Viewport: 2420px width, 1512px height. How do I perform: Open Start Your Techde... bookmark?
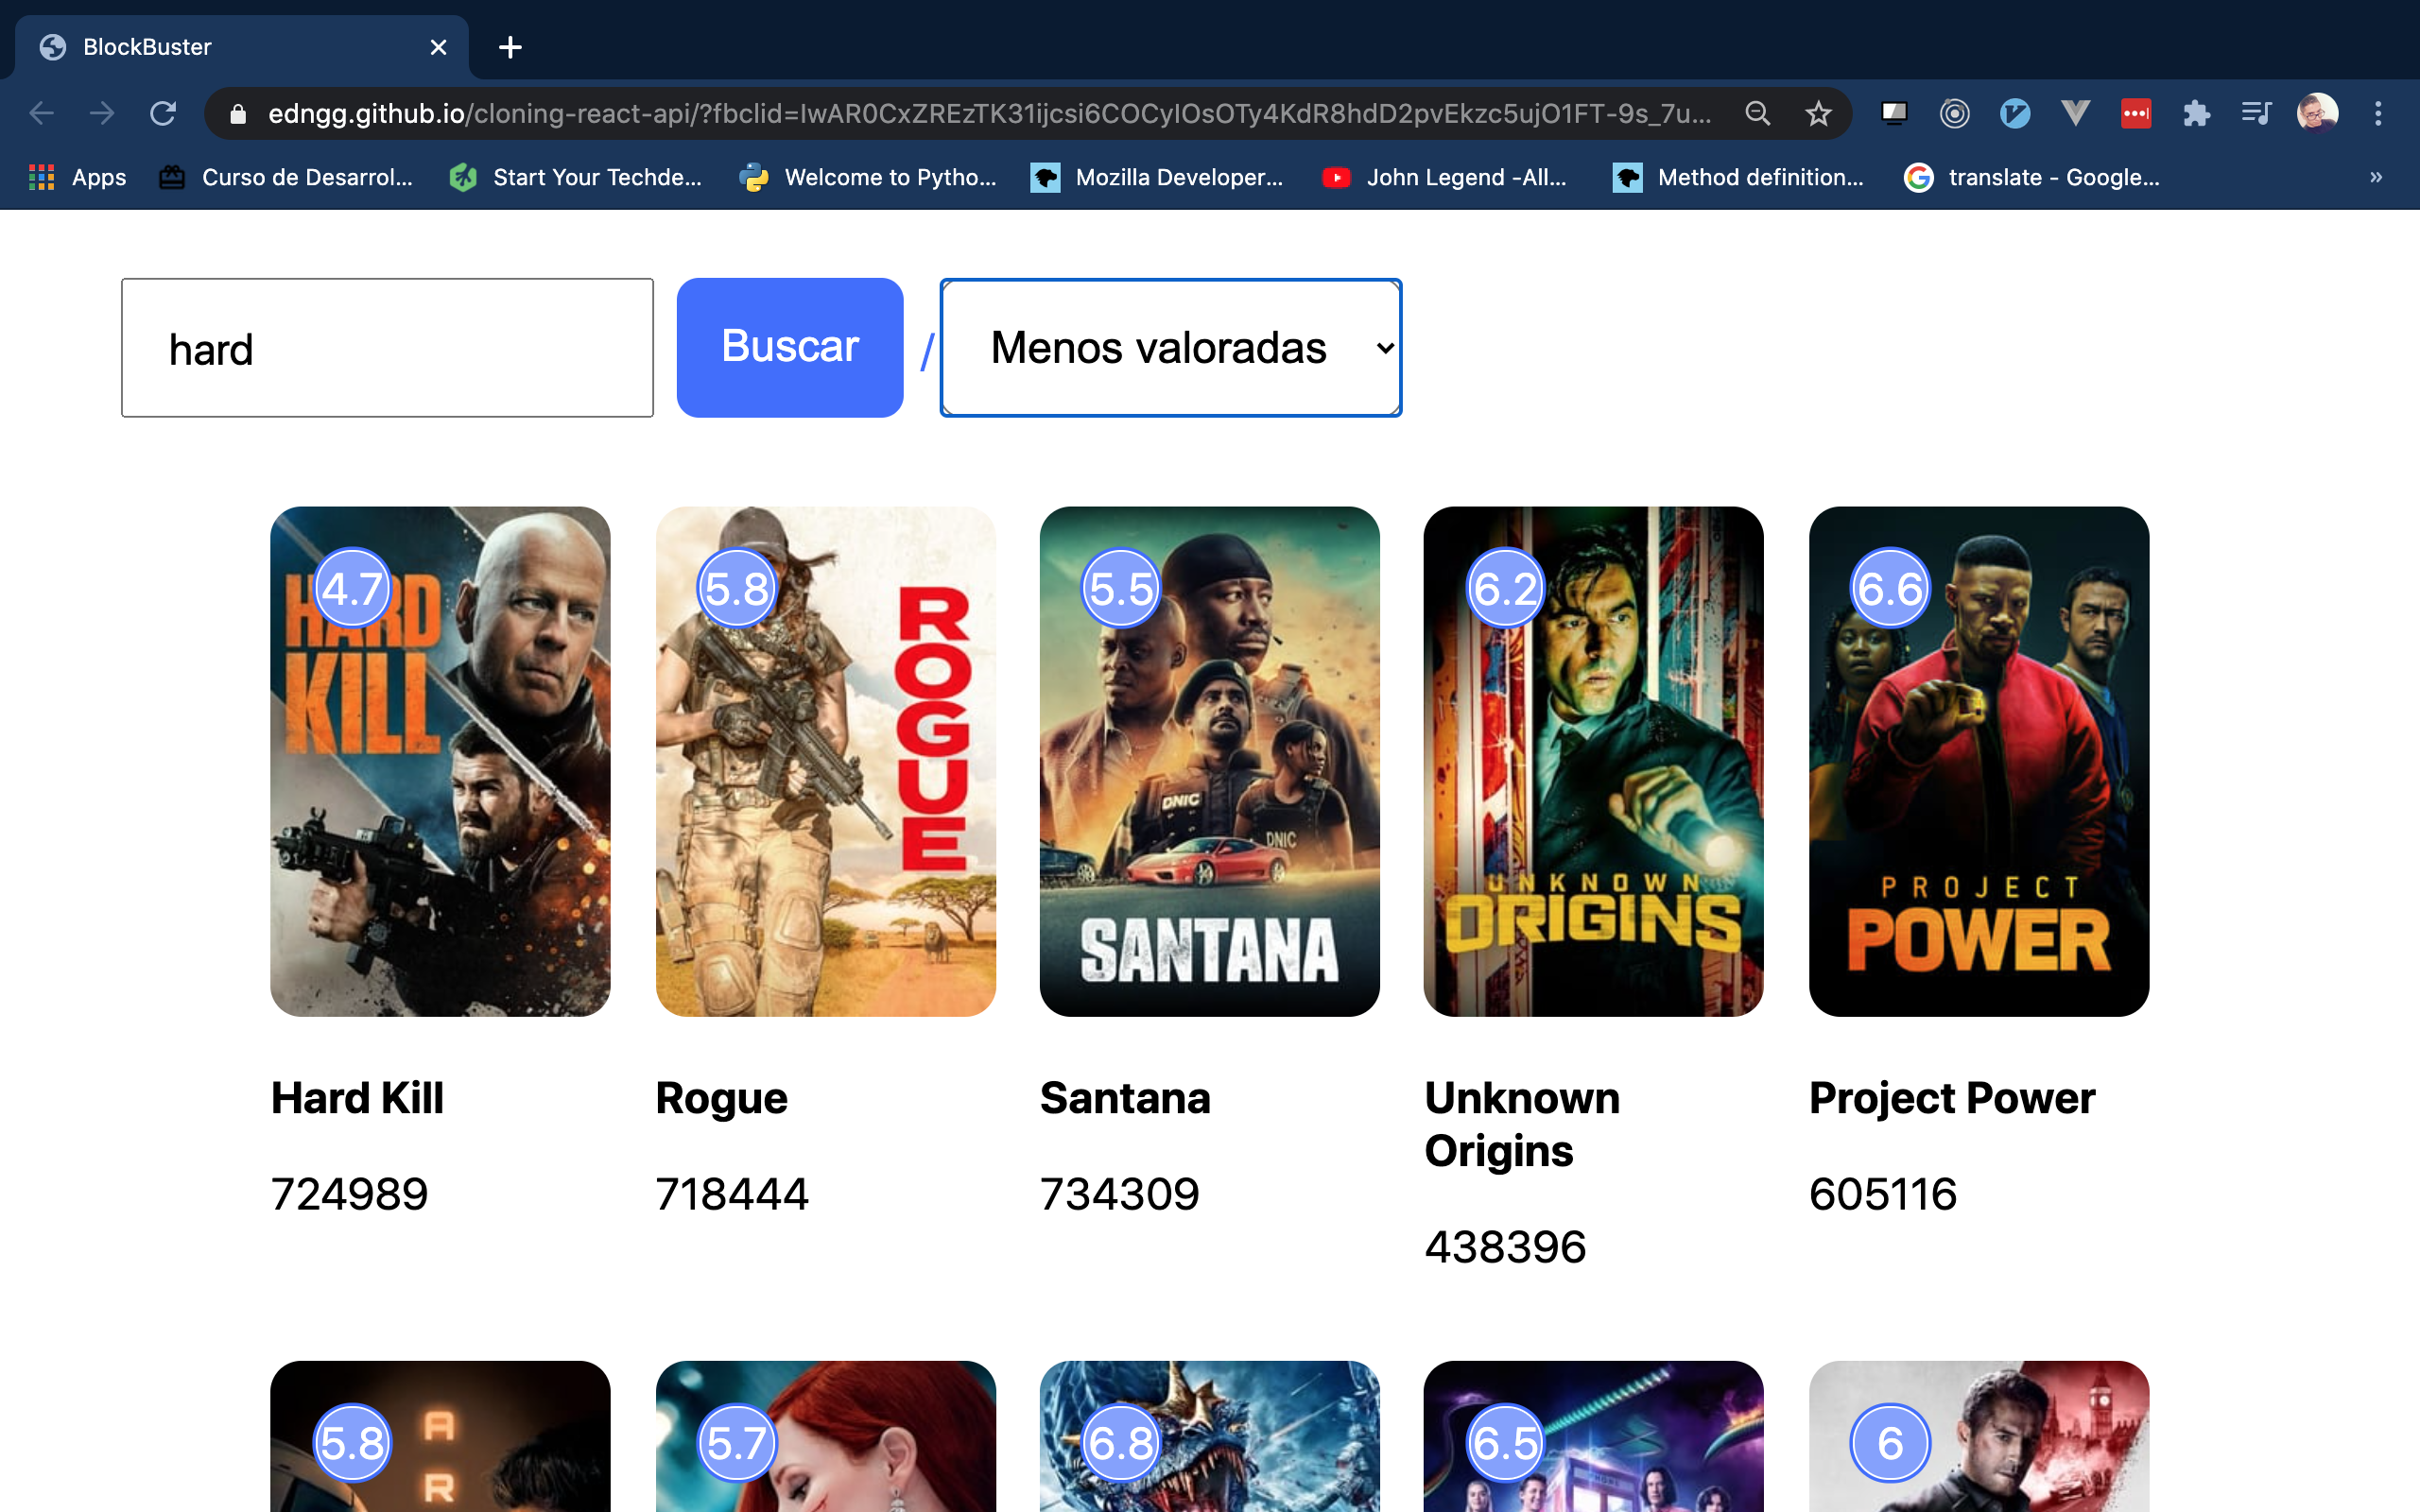[576, 177]
